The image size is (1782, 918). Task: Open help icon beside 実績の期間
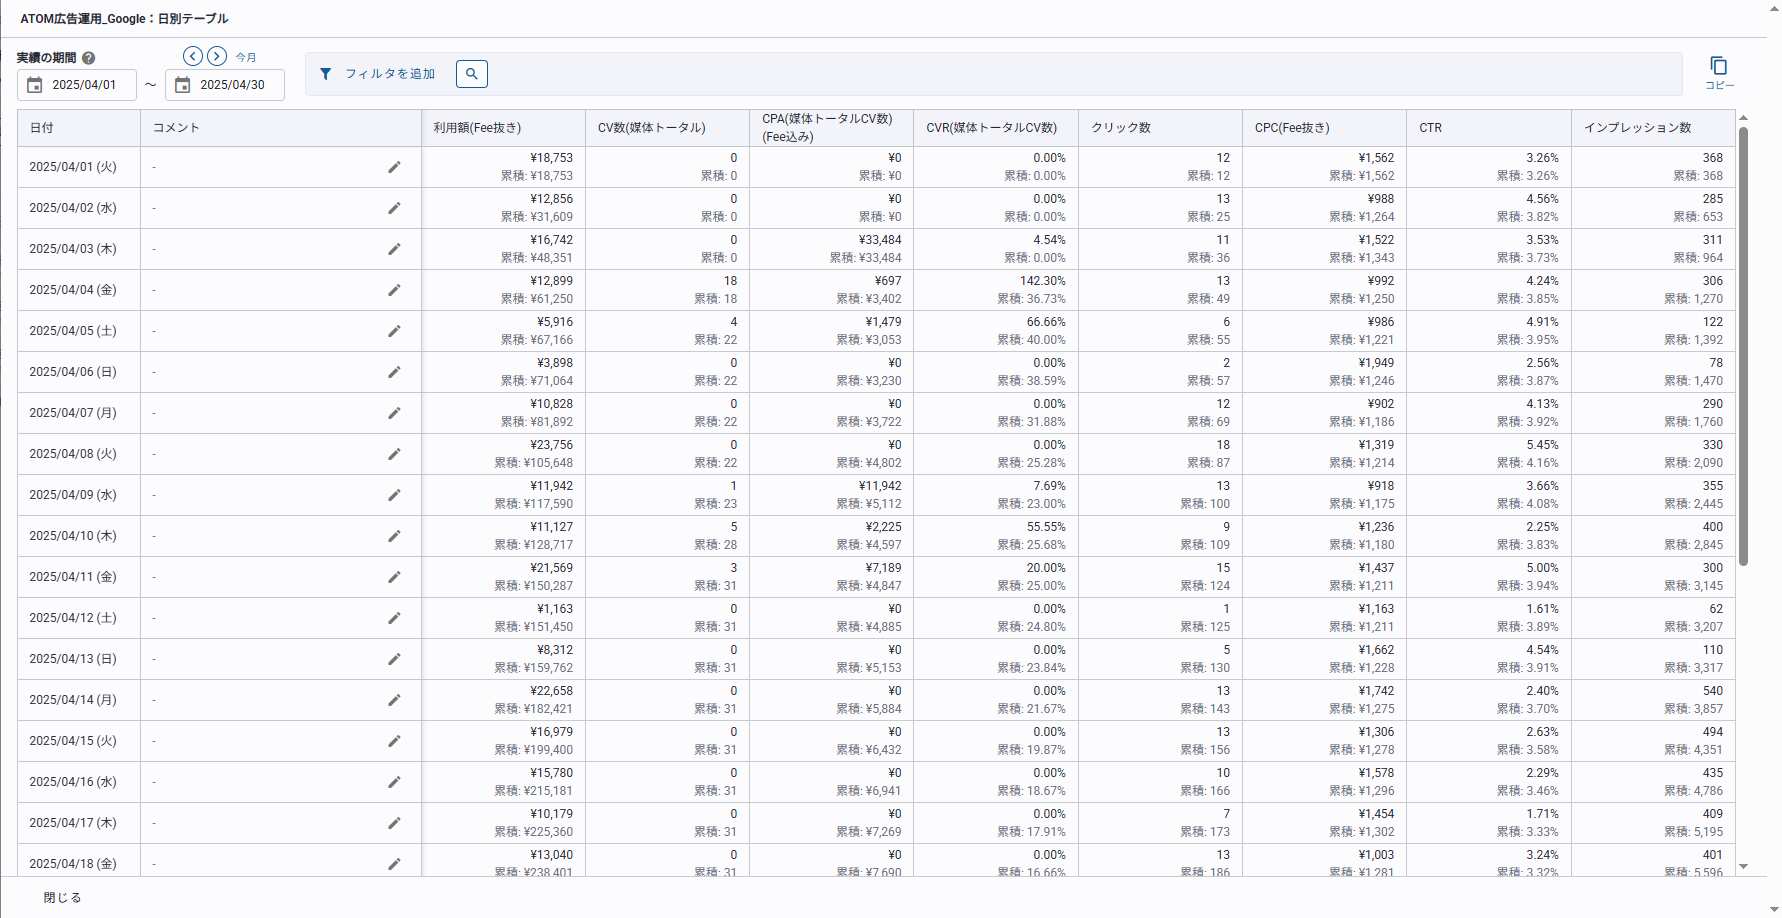point(88,58)
